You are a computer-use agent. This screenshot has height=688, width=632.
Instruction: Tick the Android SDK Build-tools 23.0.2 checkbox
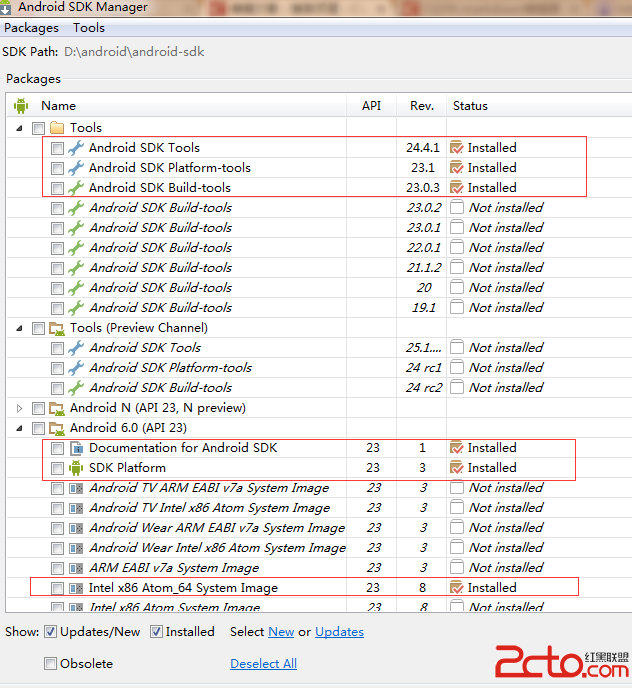click(57, 208)
